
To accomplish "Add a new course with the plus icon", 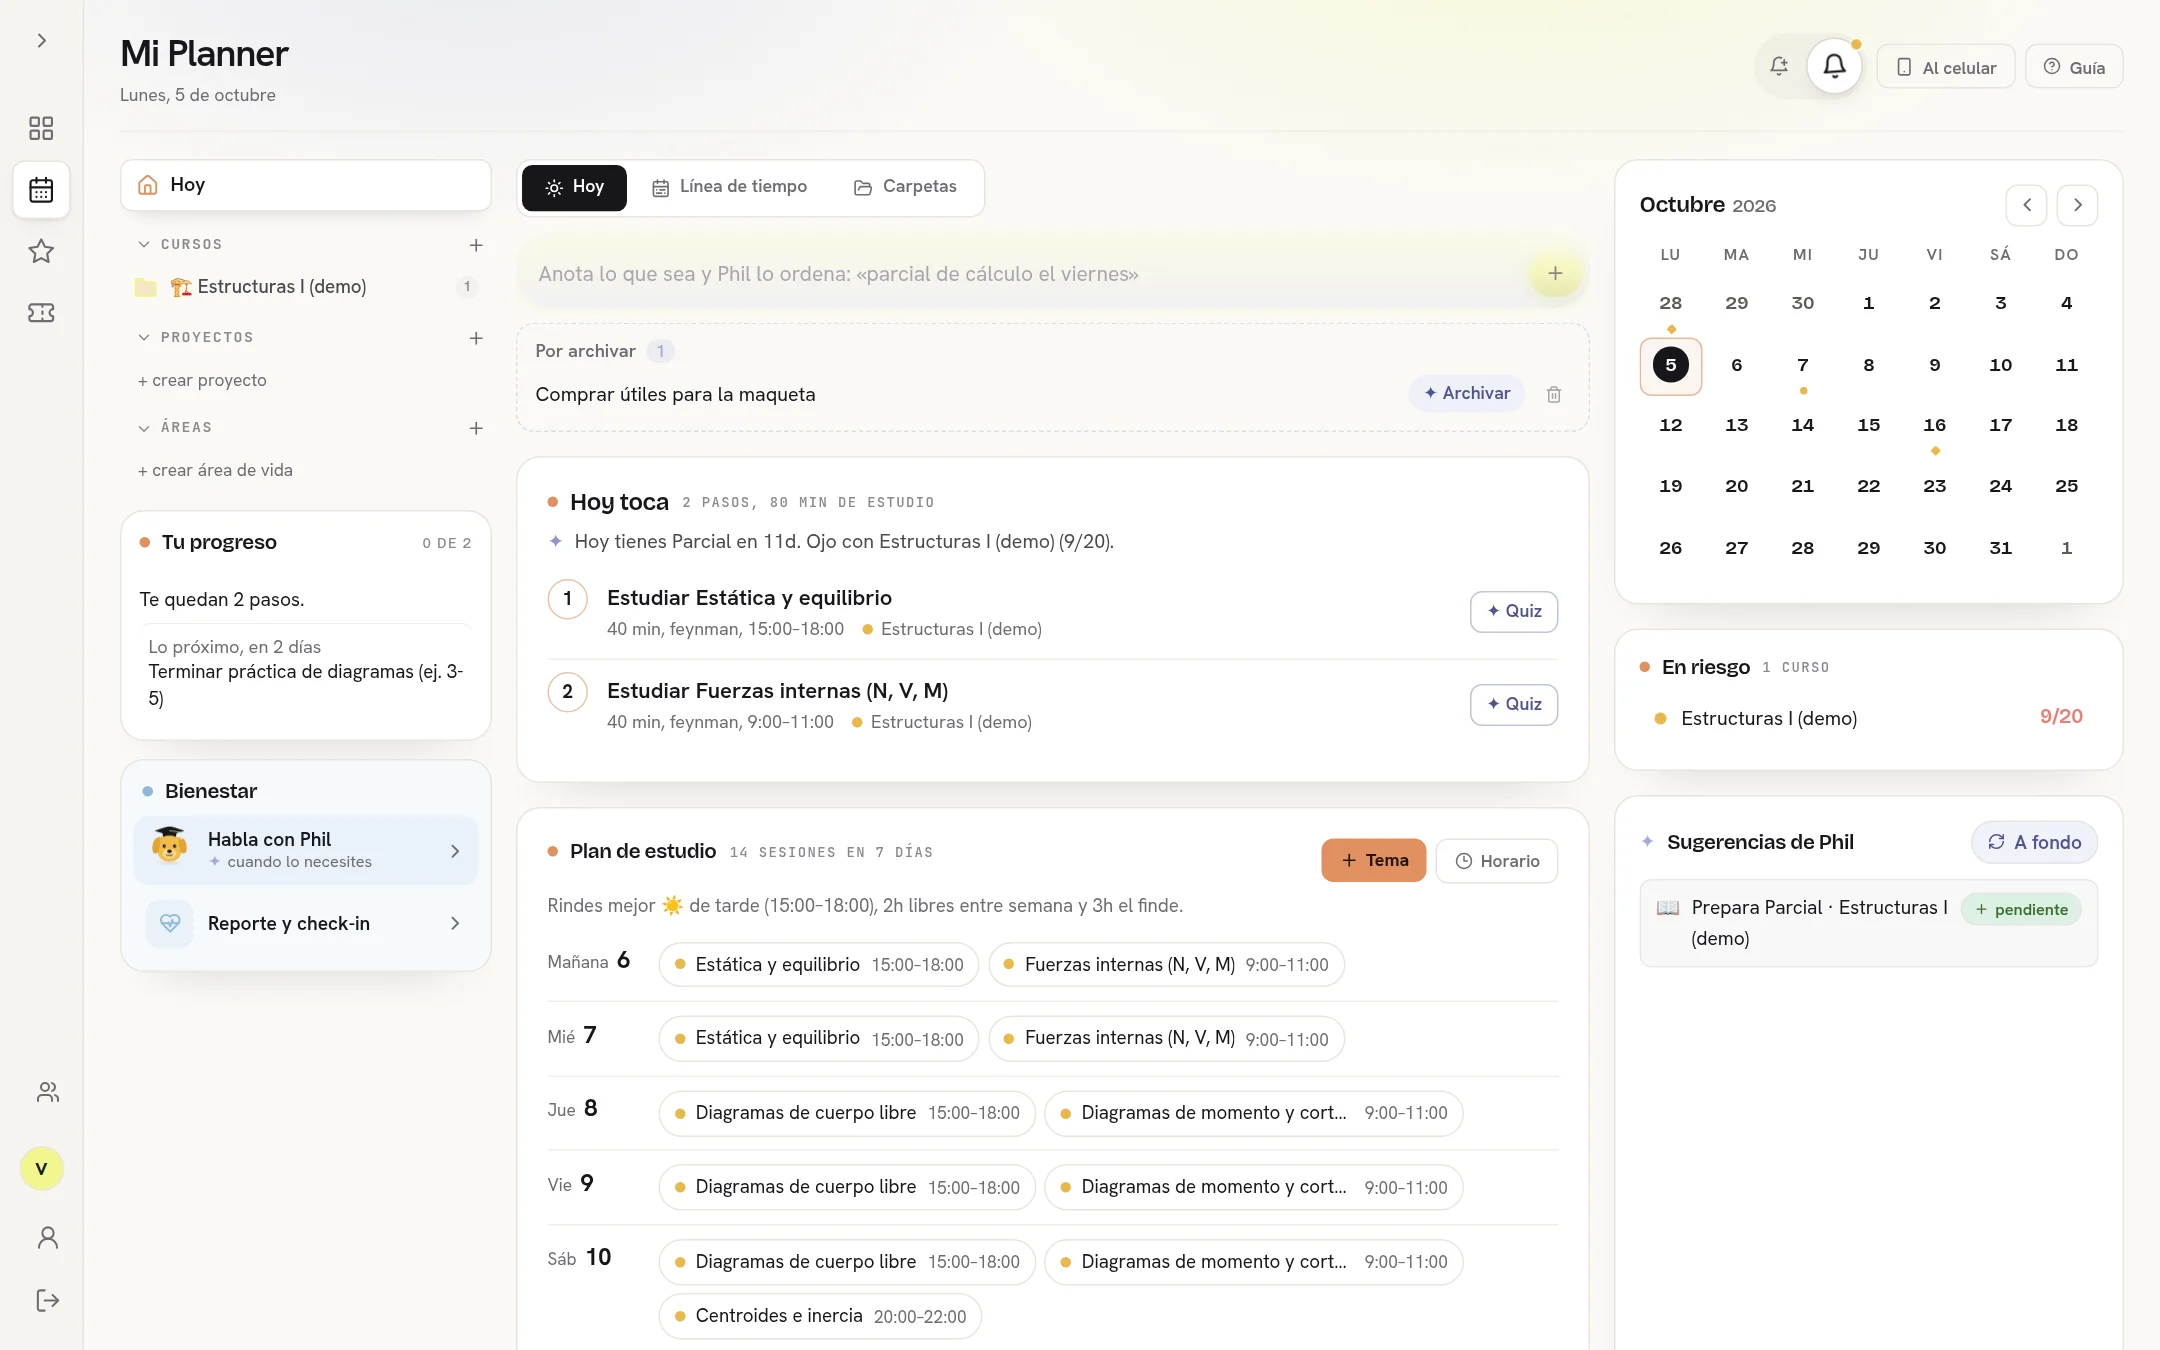I will [x=476, y=245].
